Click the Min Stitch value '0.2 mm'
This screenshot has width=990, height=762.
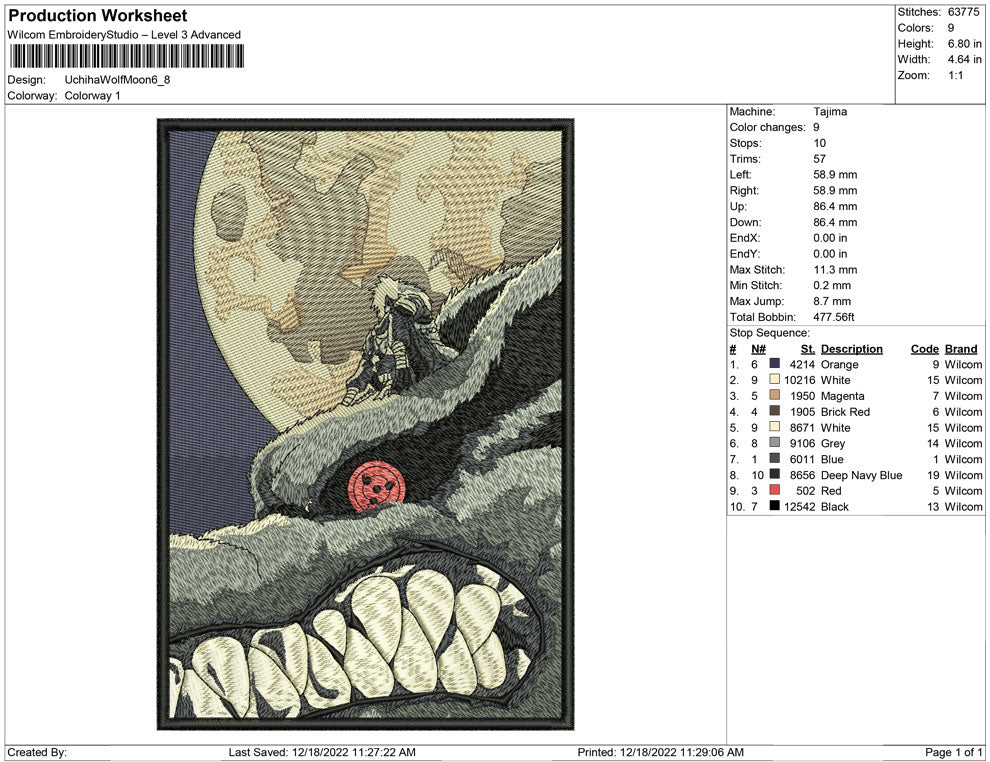click(x=832, y=285)
